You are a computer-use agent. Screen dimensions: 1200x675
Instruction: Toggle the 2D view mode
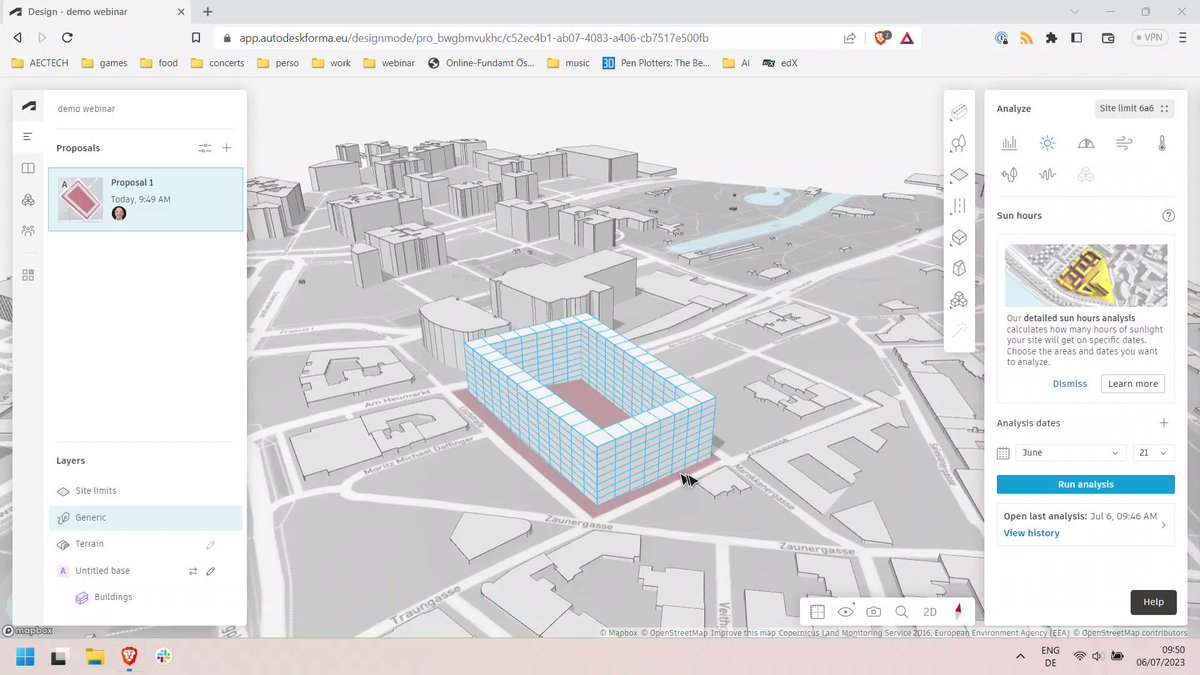pyautogui.click(x=930, y=611)
